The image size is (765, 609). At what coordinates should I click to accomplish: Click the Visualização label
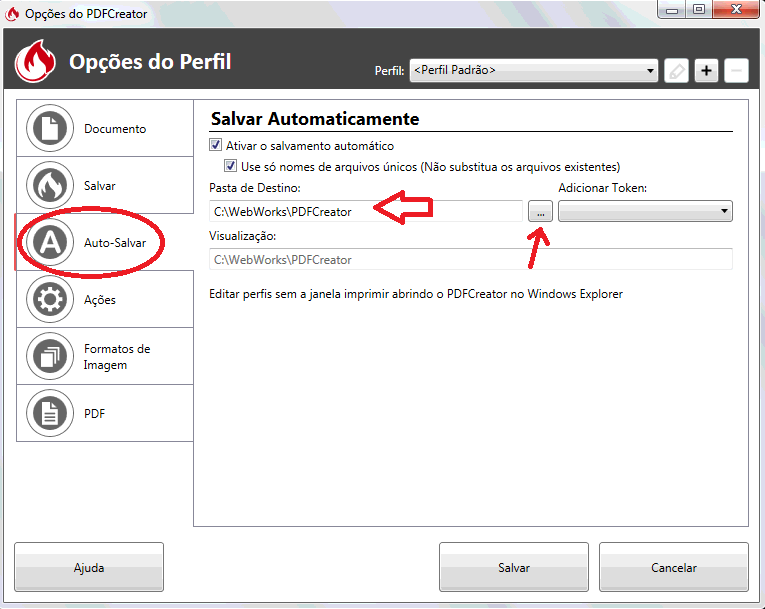tap(242, 236)
